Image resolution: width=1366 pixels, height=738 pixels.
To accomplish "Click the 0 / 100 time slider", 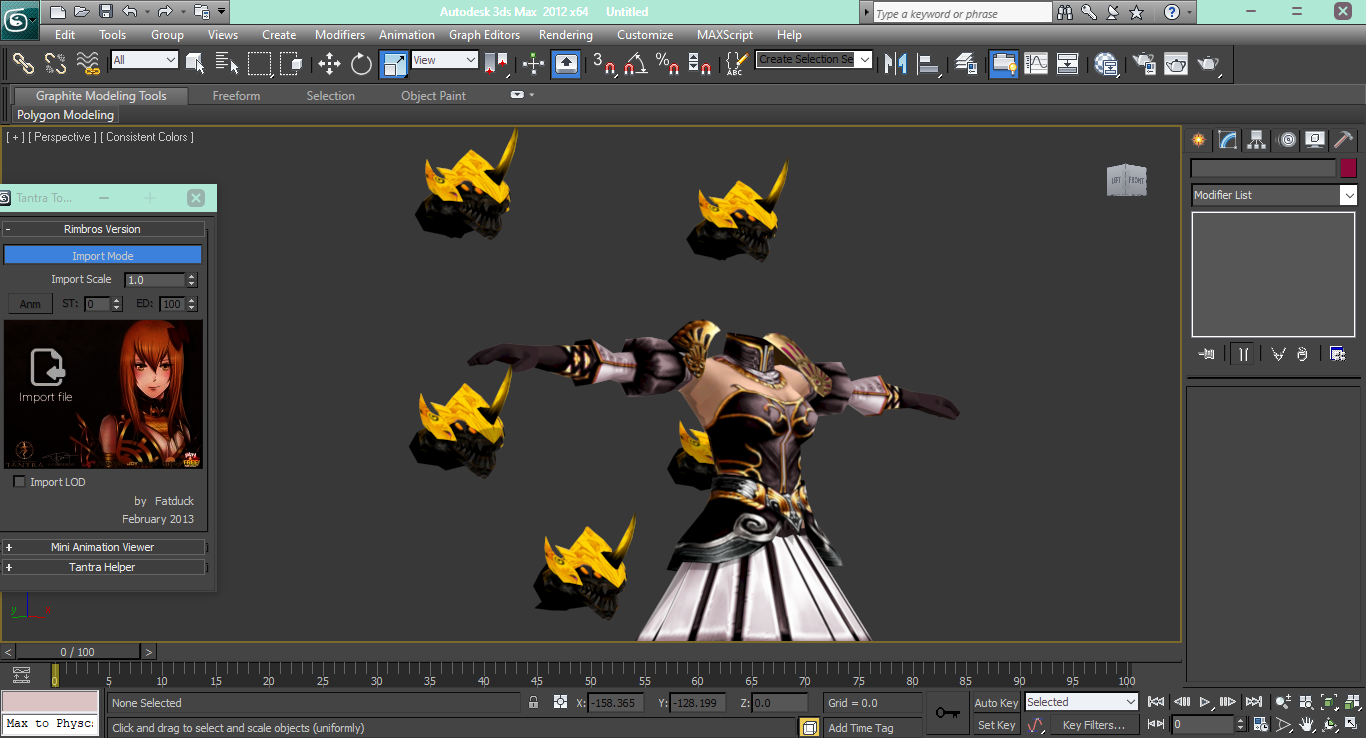I will click(78, 652).
